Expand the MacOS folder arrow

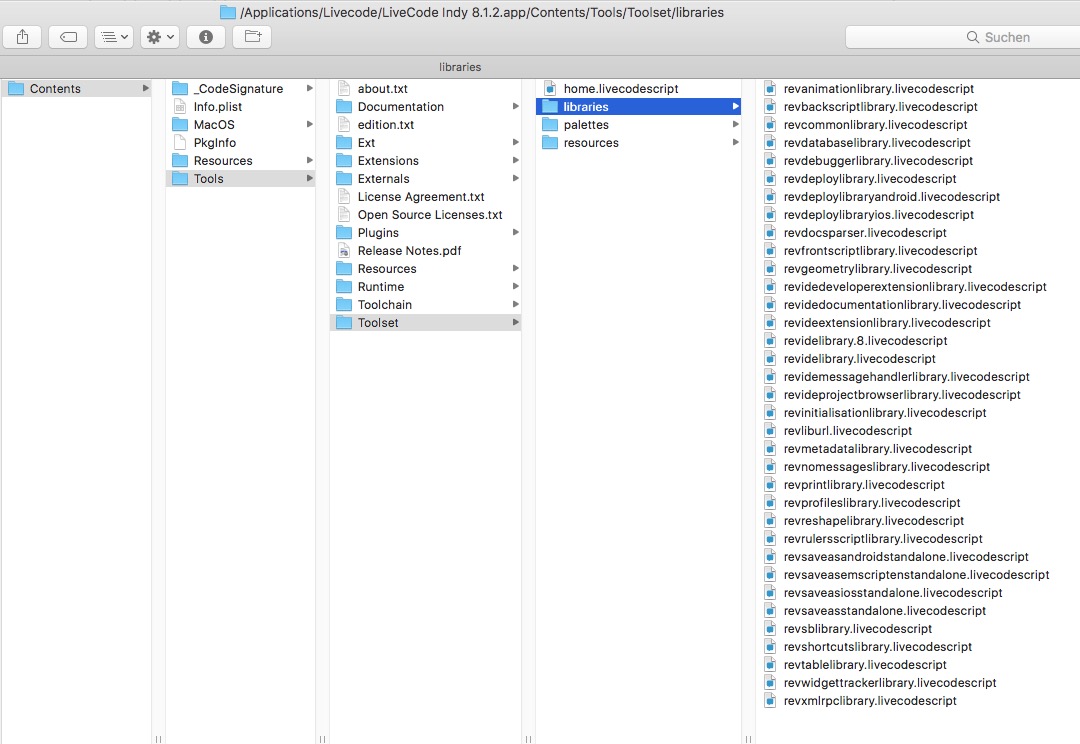coord(310,125)
